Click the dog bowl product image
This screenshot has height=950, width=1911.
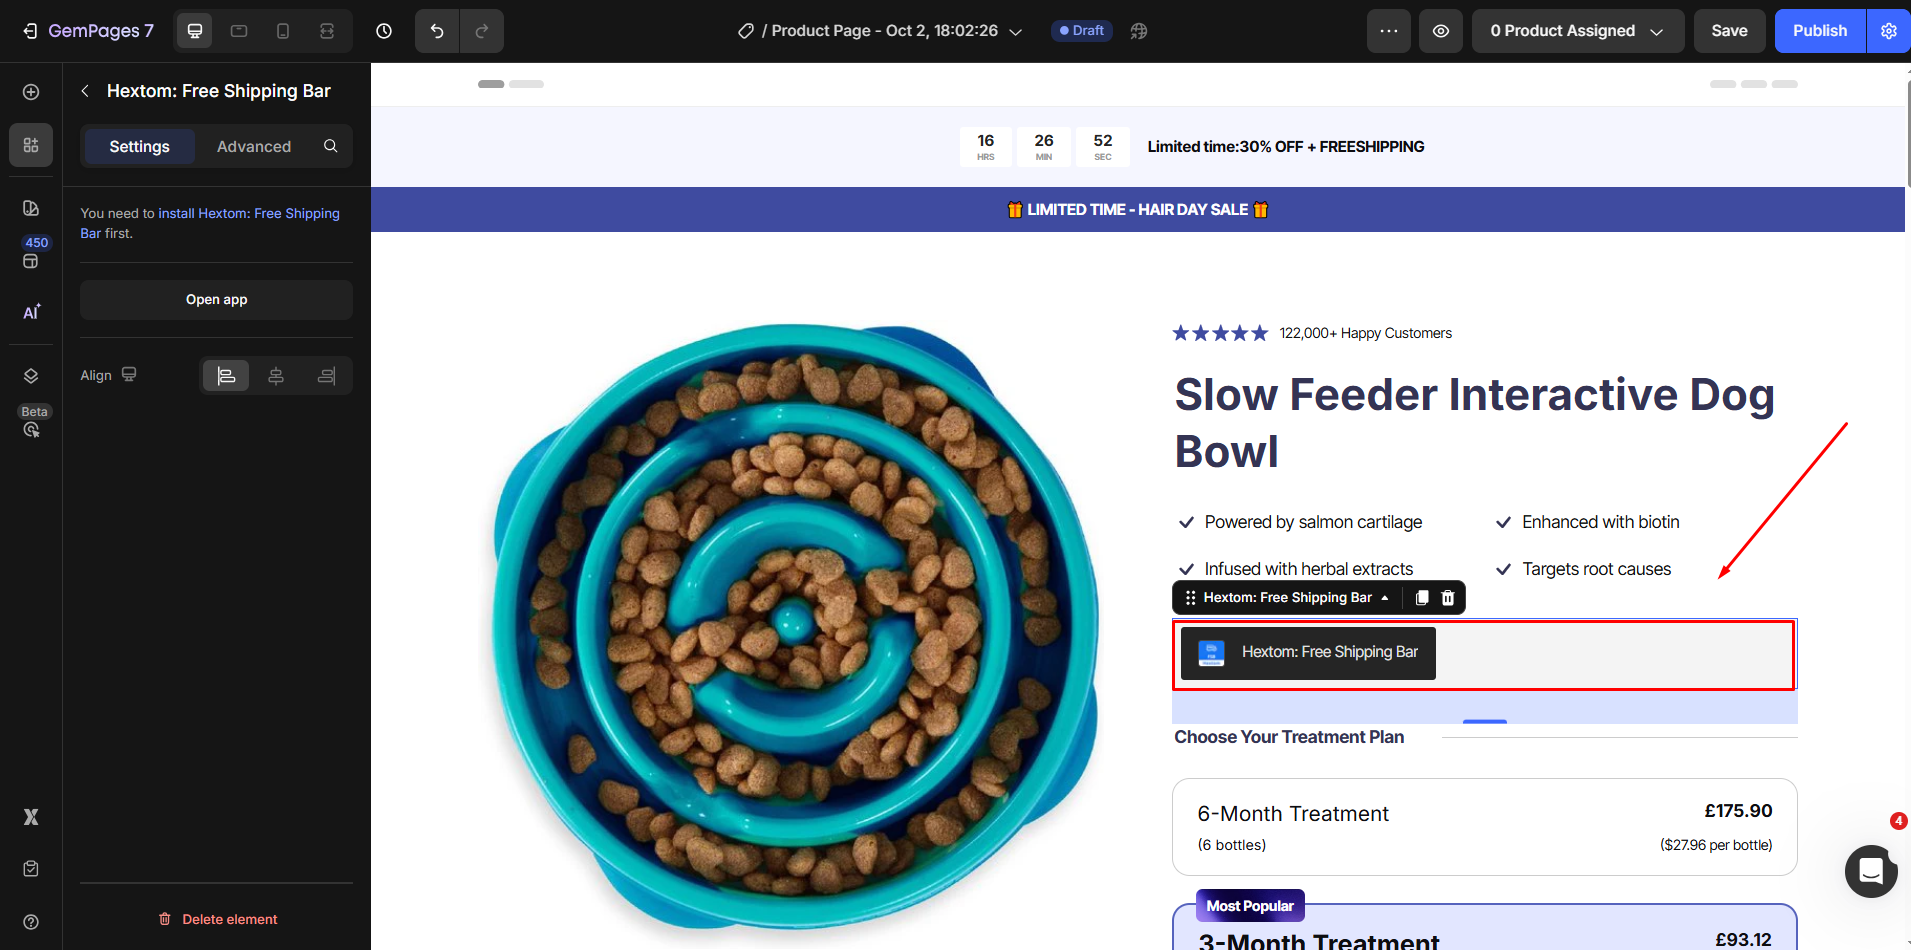795,625
